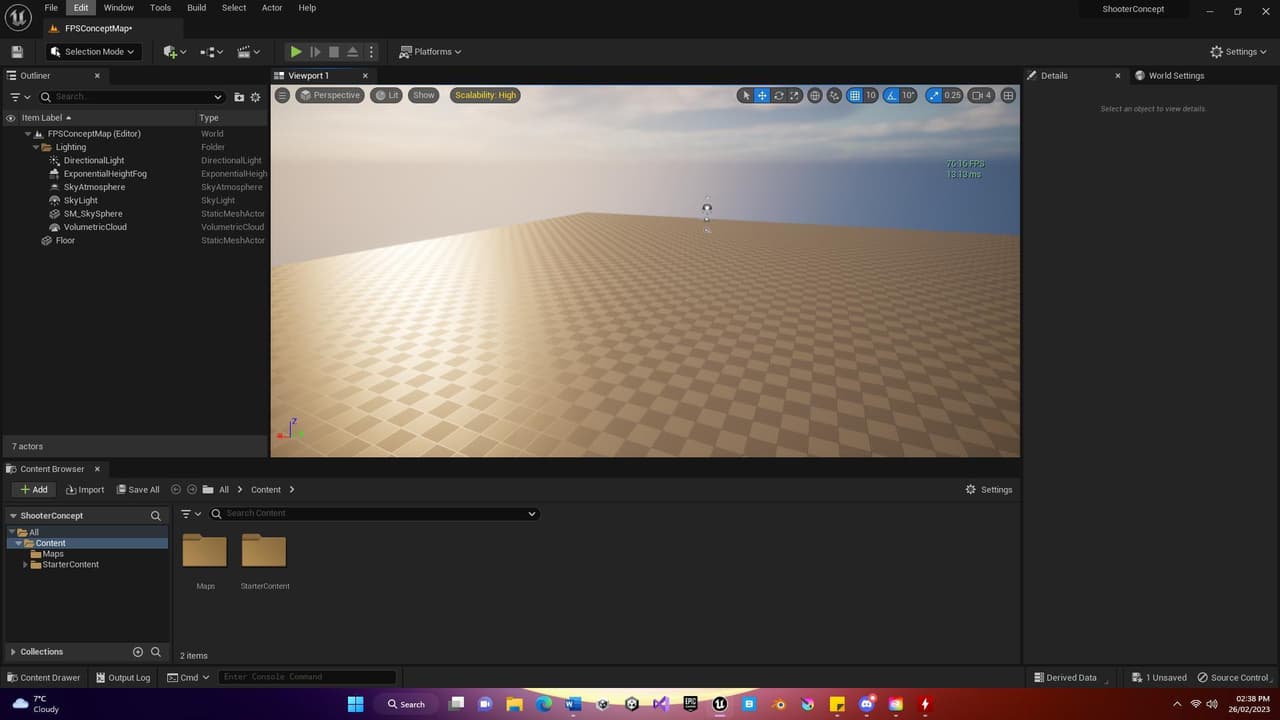
Task: Open the Output Log panel
Action: tap(123, 678)
